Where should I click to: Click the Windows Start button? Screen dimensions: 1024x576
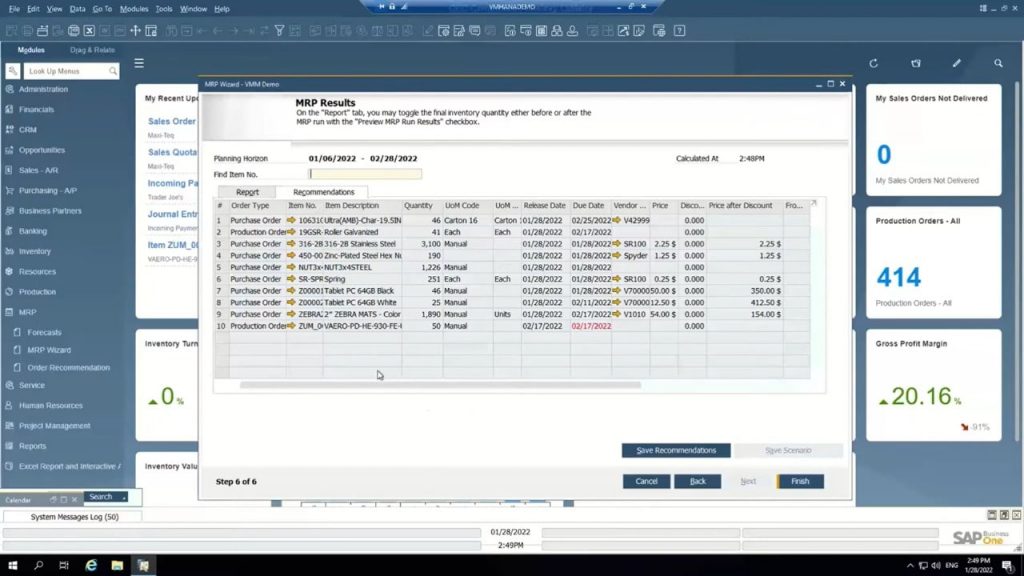pos(12,565)
